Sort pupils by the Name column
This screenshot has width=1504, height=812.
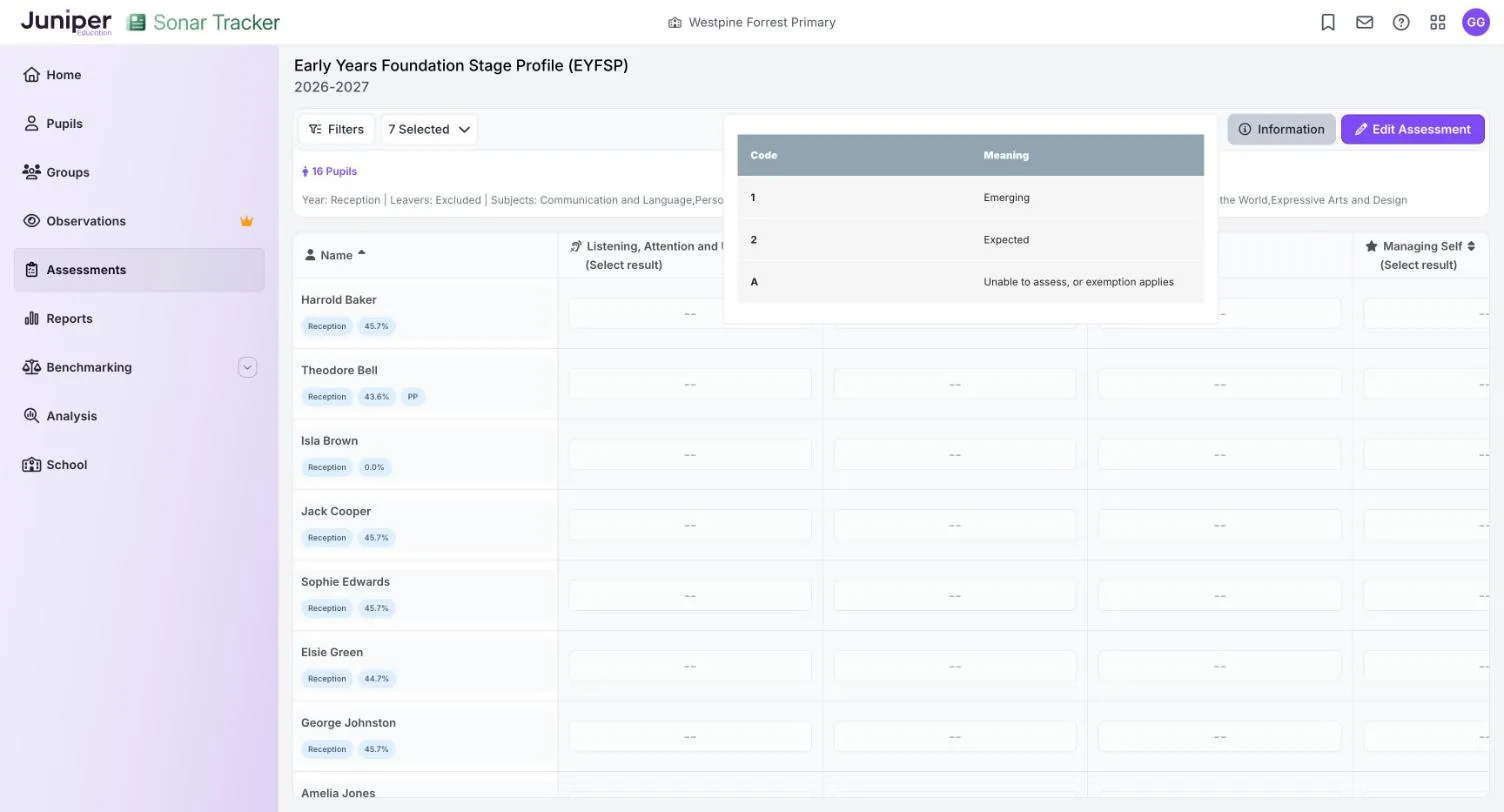(x=336, y=255)
